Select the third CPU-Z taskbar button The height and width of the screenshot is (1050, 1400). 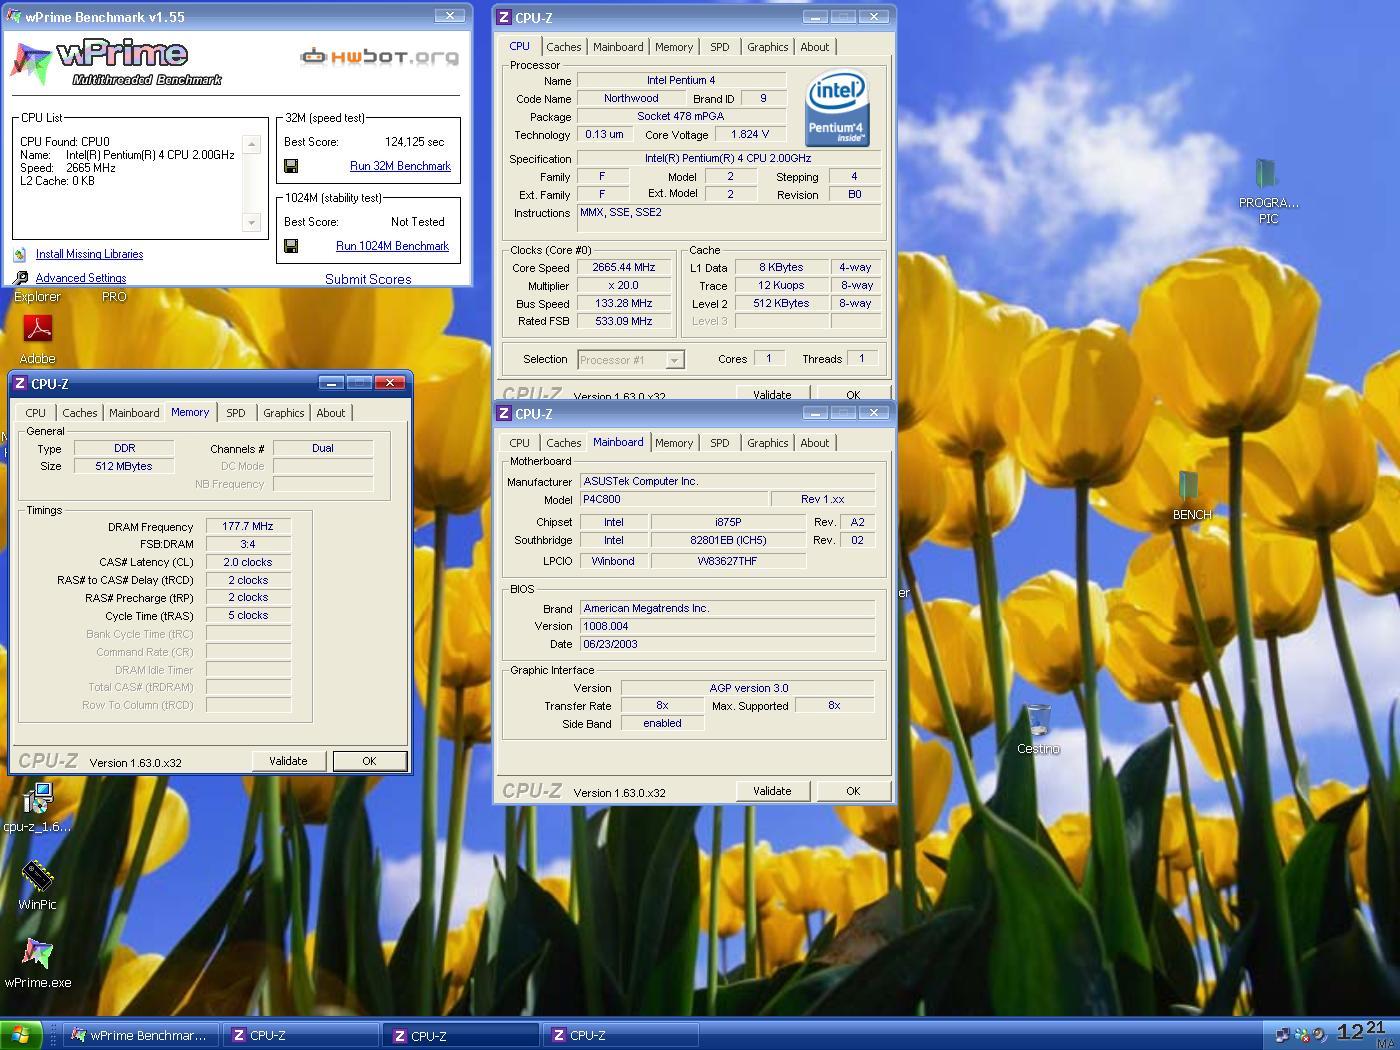point(621,1035)
